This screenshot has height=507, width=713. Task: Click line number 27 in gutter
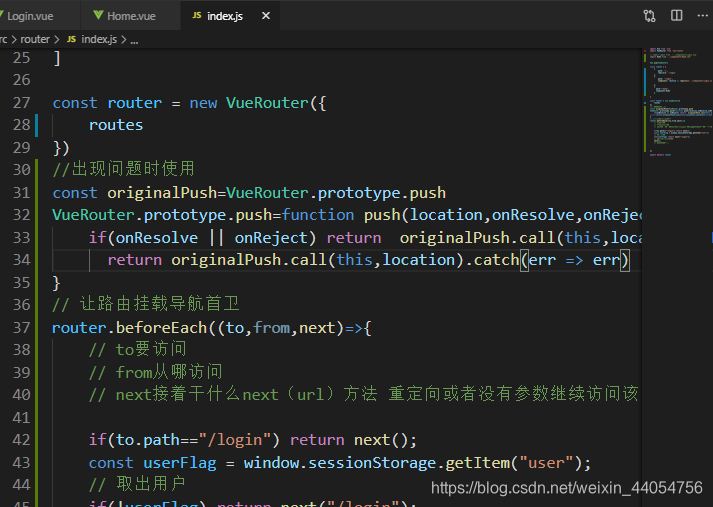[x=21, y=103]
